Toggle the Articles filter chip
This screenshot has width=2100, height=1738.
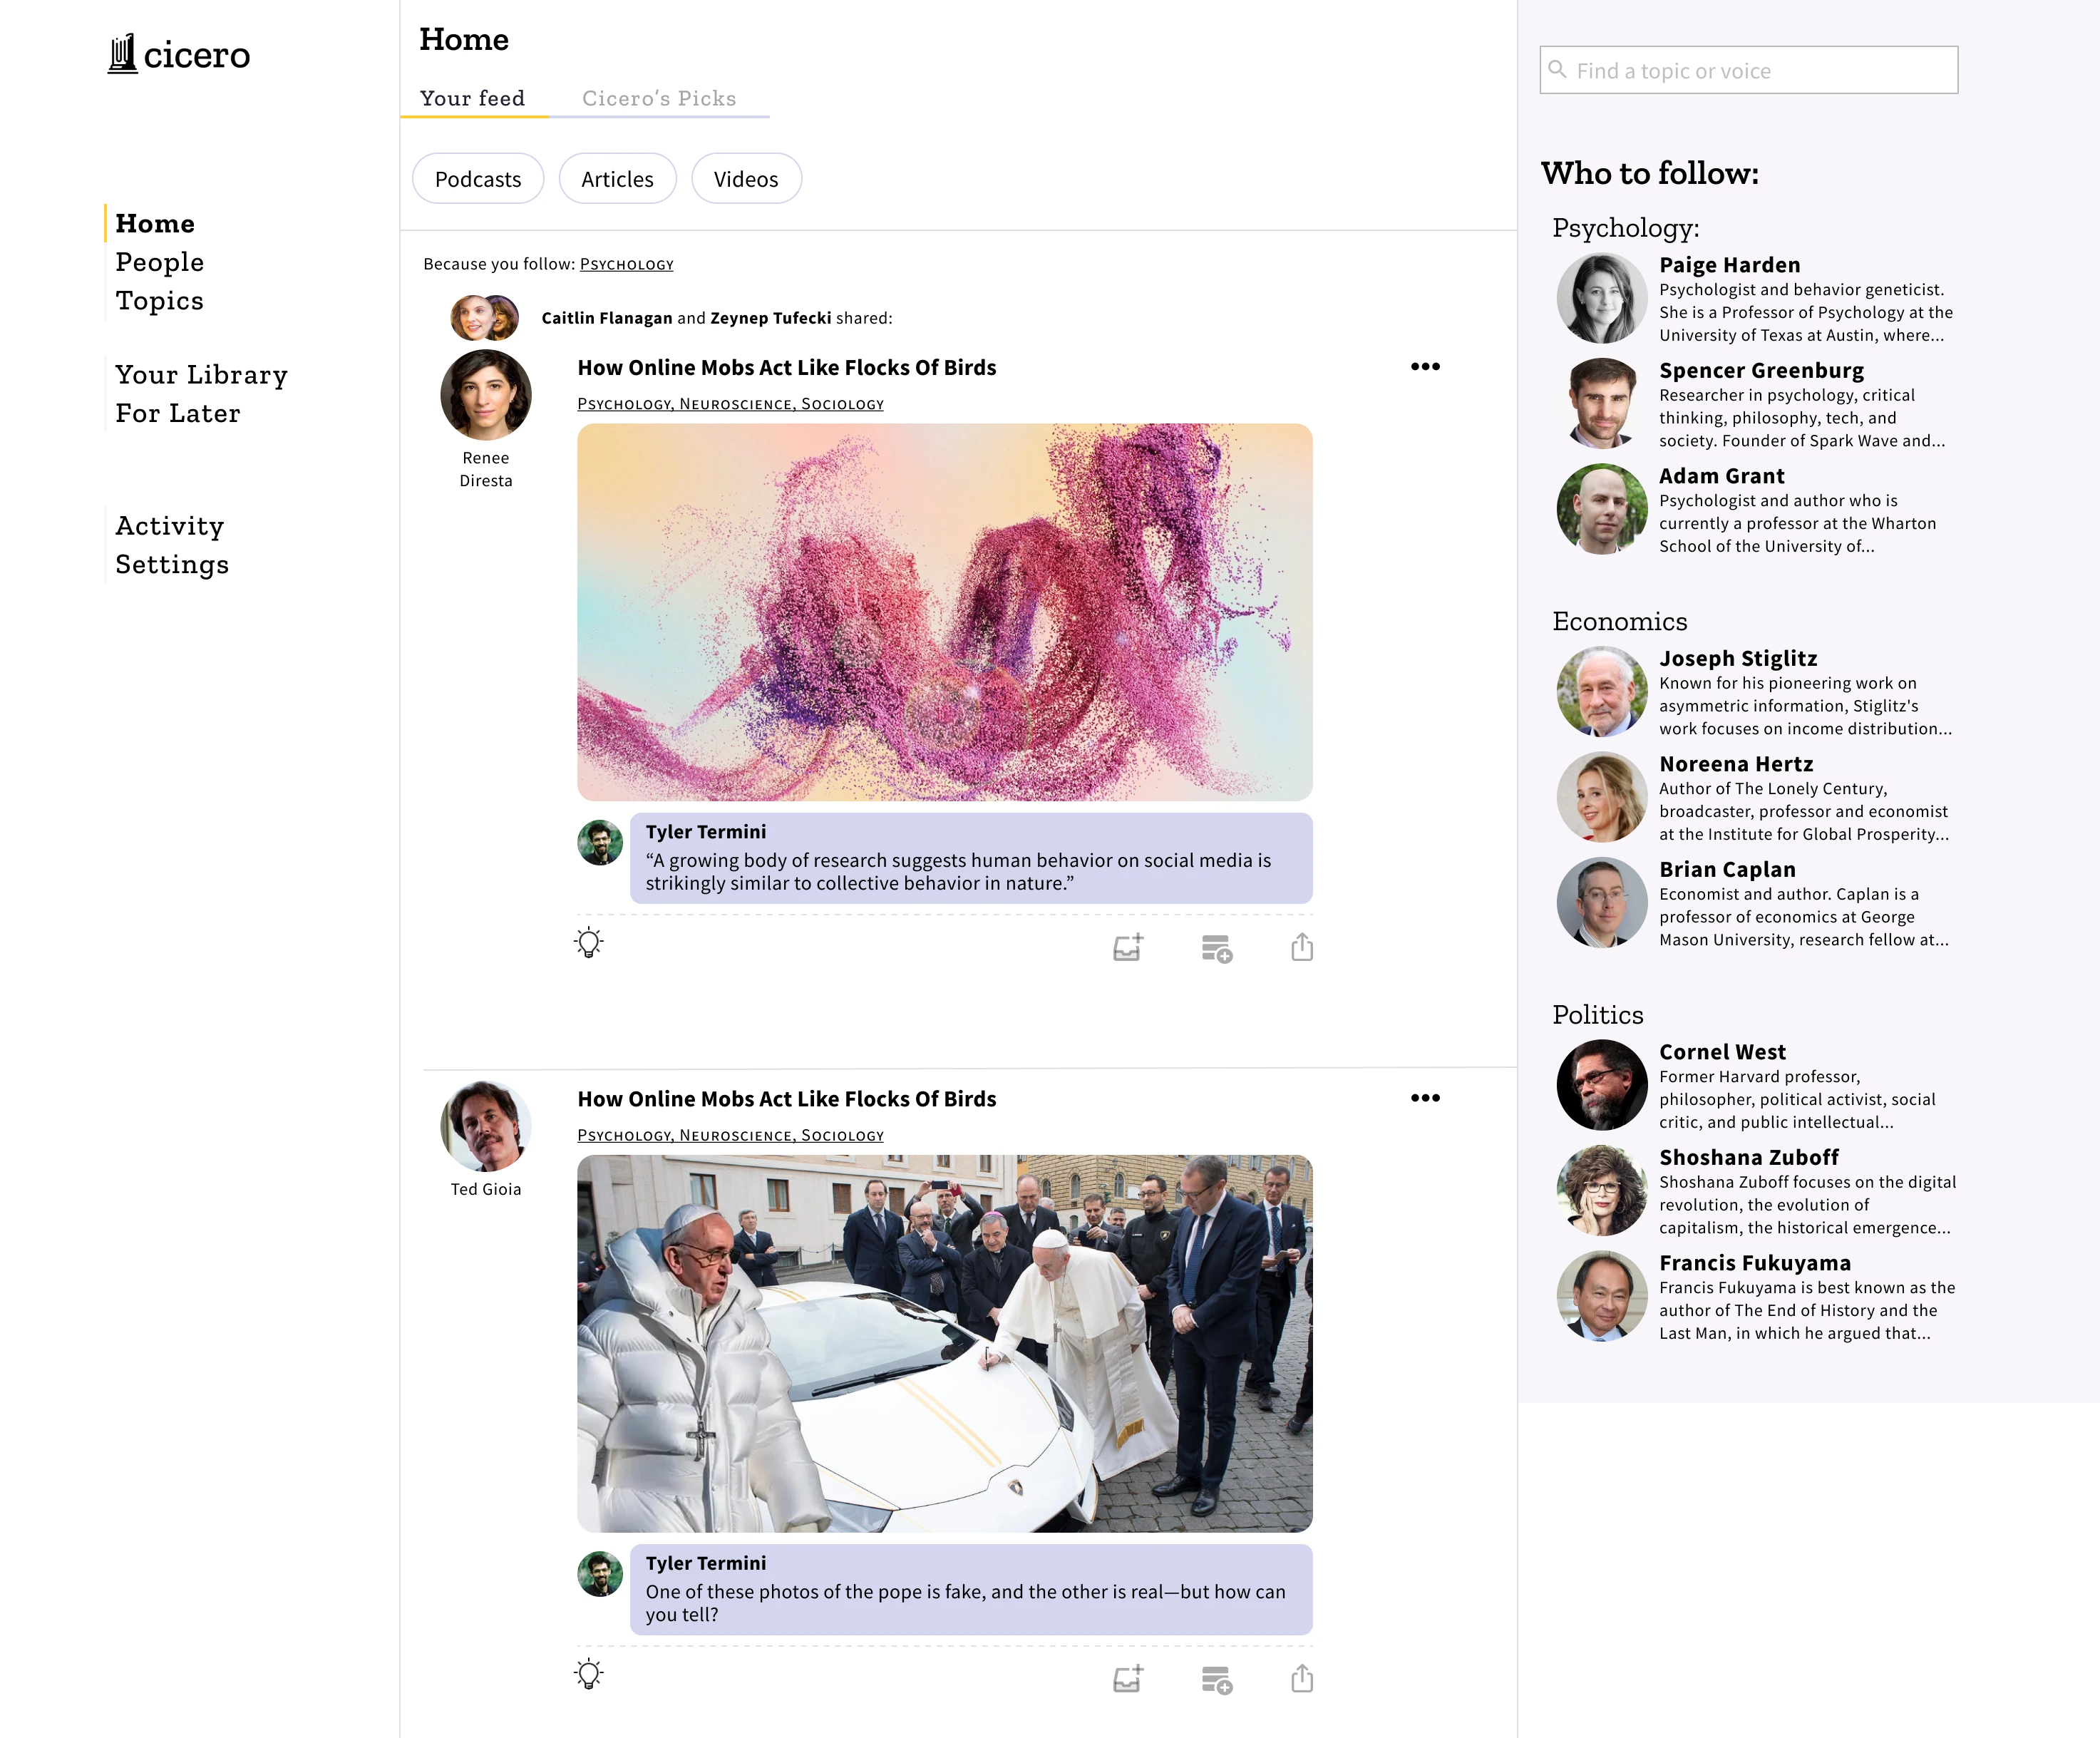tap(617, 179)
